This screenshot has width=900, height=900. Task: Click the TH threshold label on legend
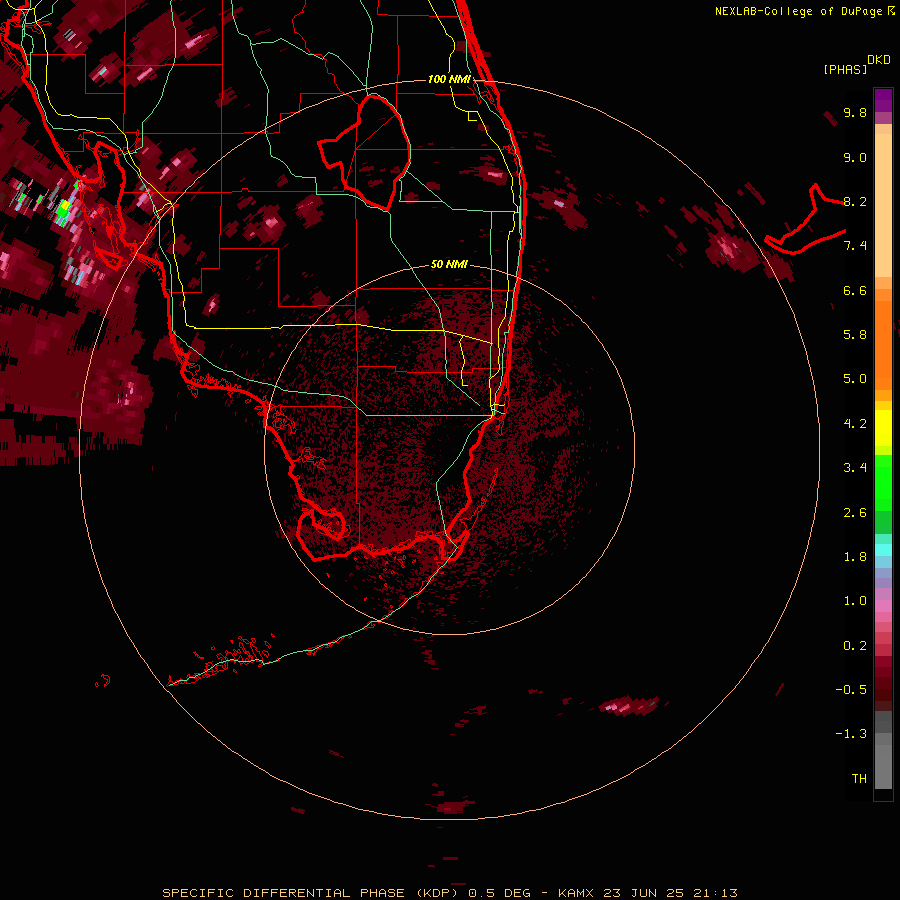[859, 779]
